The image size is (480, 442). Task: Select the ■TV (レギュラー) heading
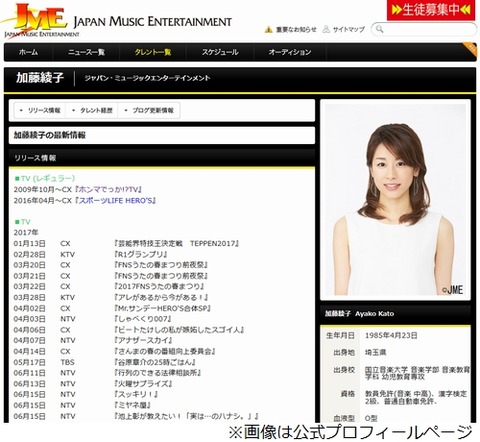click(x=45, y=178)
